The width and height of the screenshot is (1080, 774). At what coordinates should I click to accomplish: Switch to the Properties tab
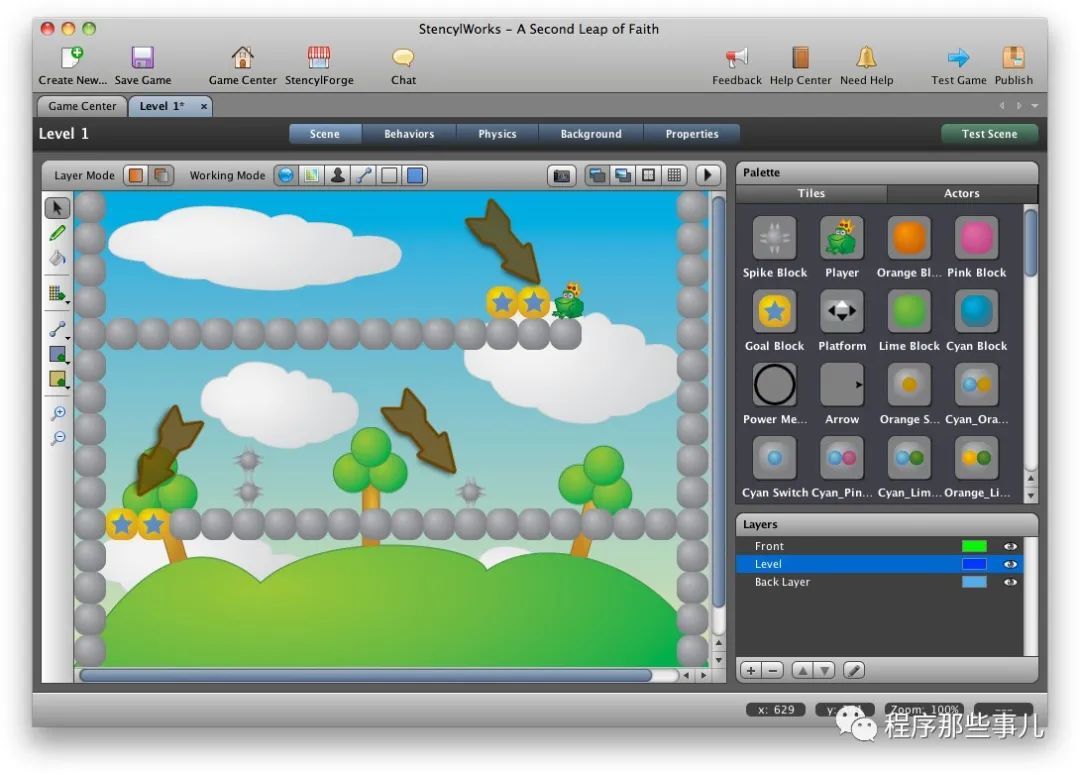point(692,134)
